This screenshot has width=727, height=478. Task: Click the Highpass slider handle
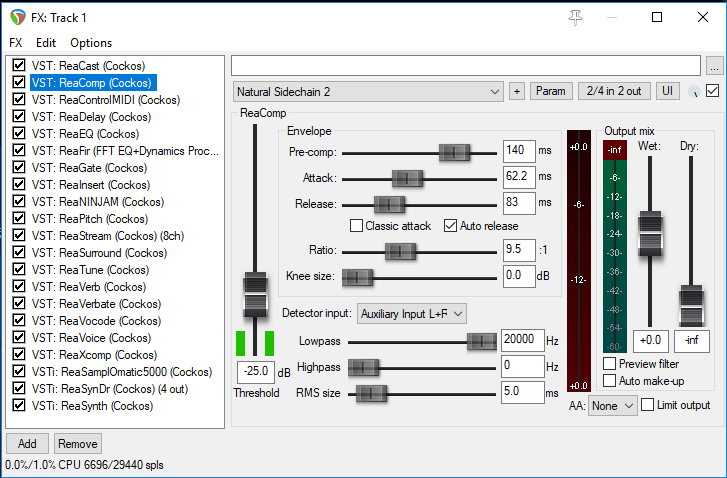[x=363, y=368]
